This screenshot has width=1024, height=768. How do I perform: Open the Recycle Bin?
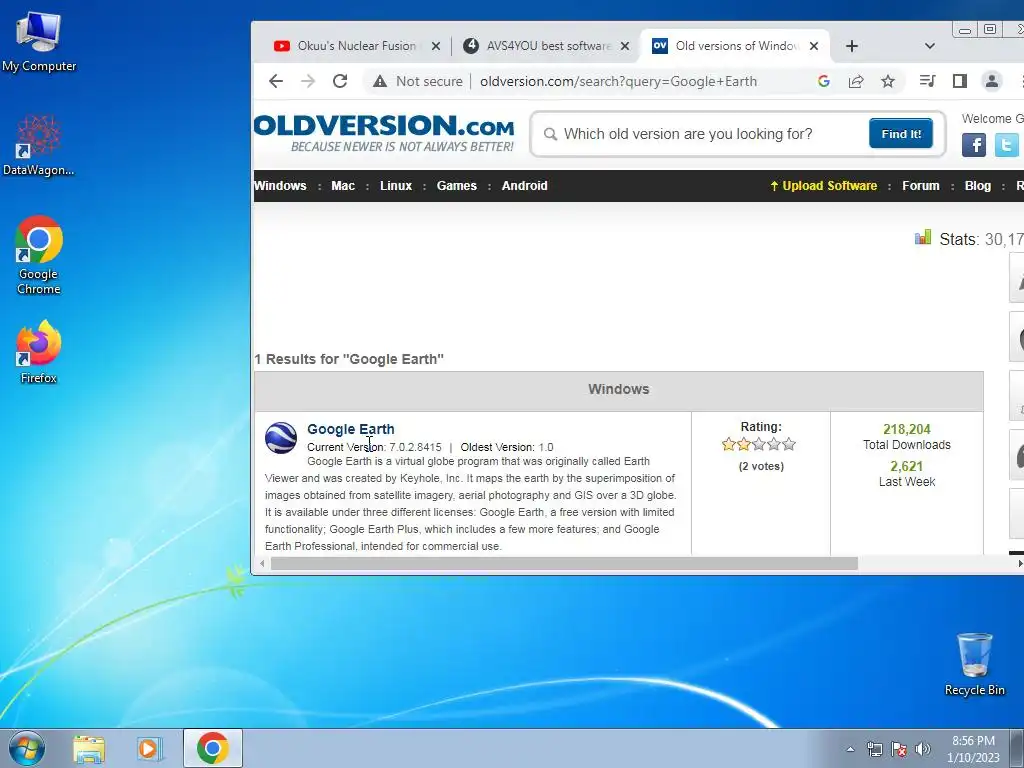tap(974, 664)
